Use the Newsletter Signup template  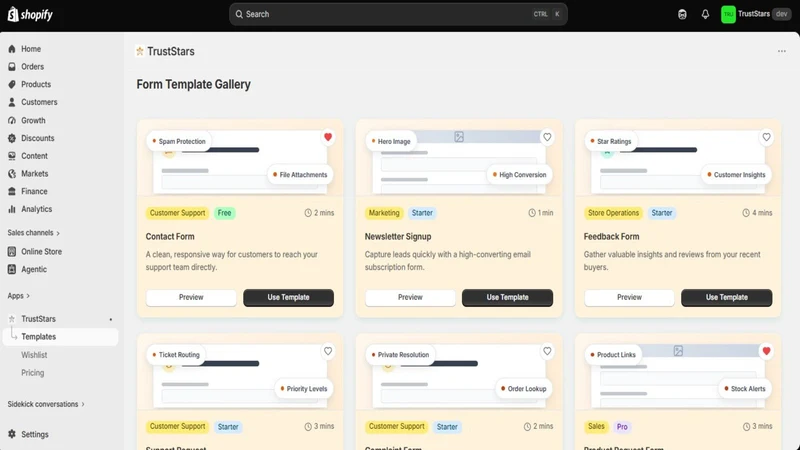tap(507, 297)
